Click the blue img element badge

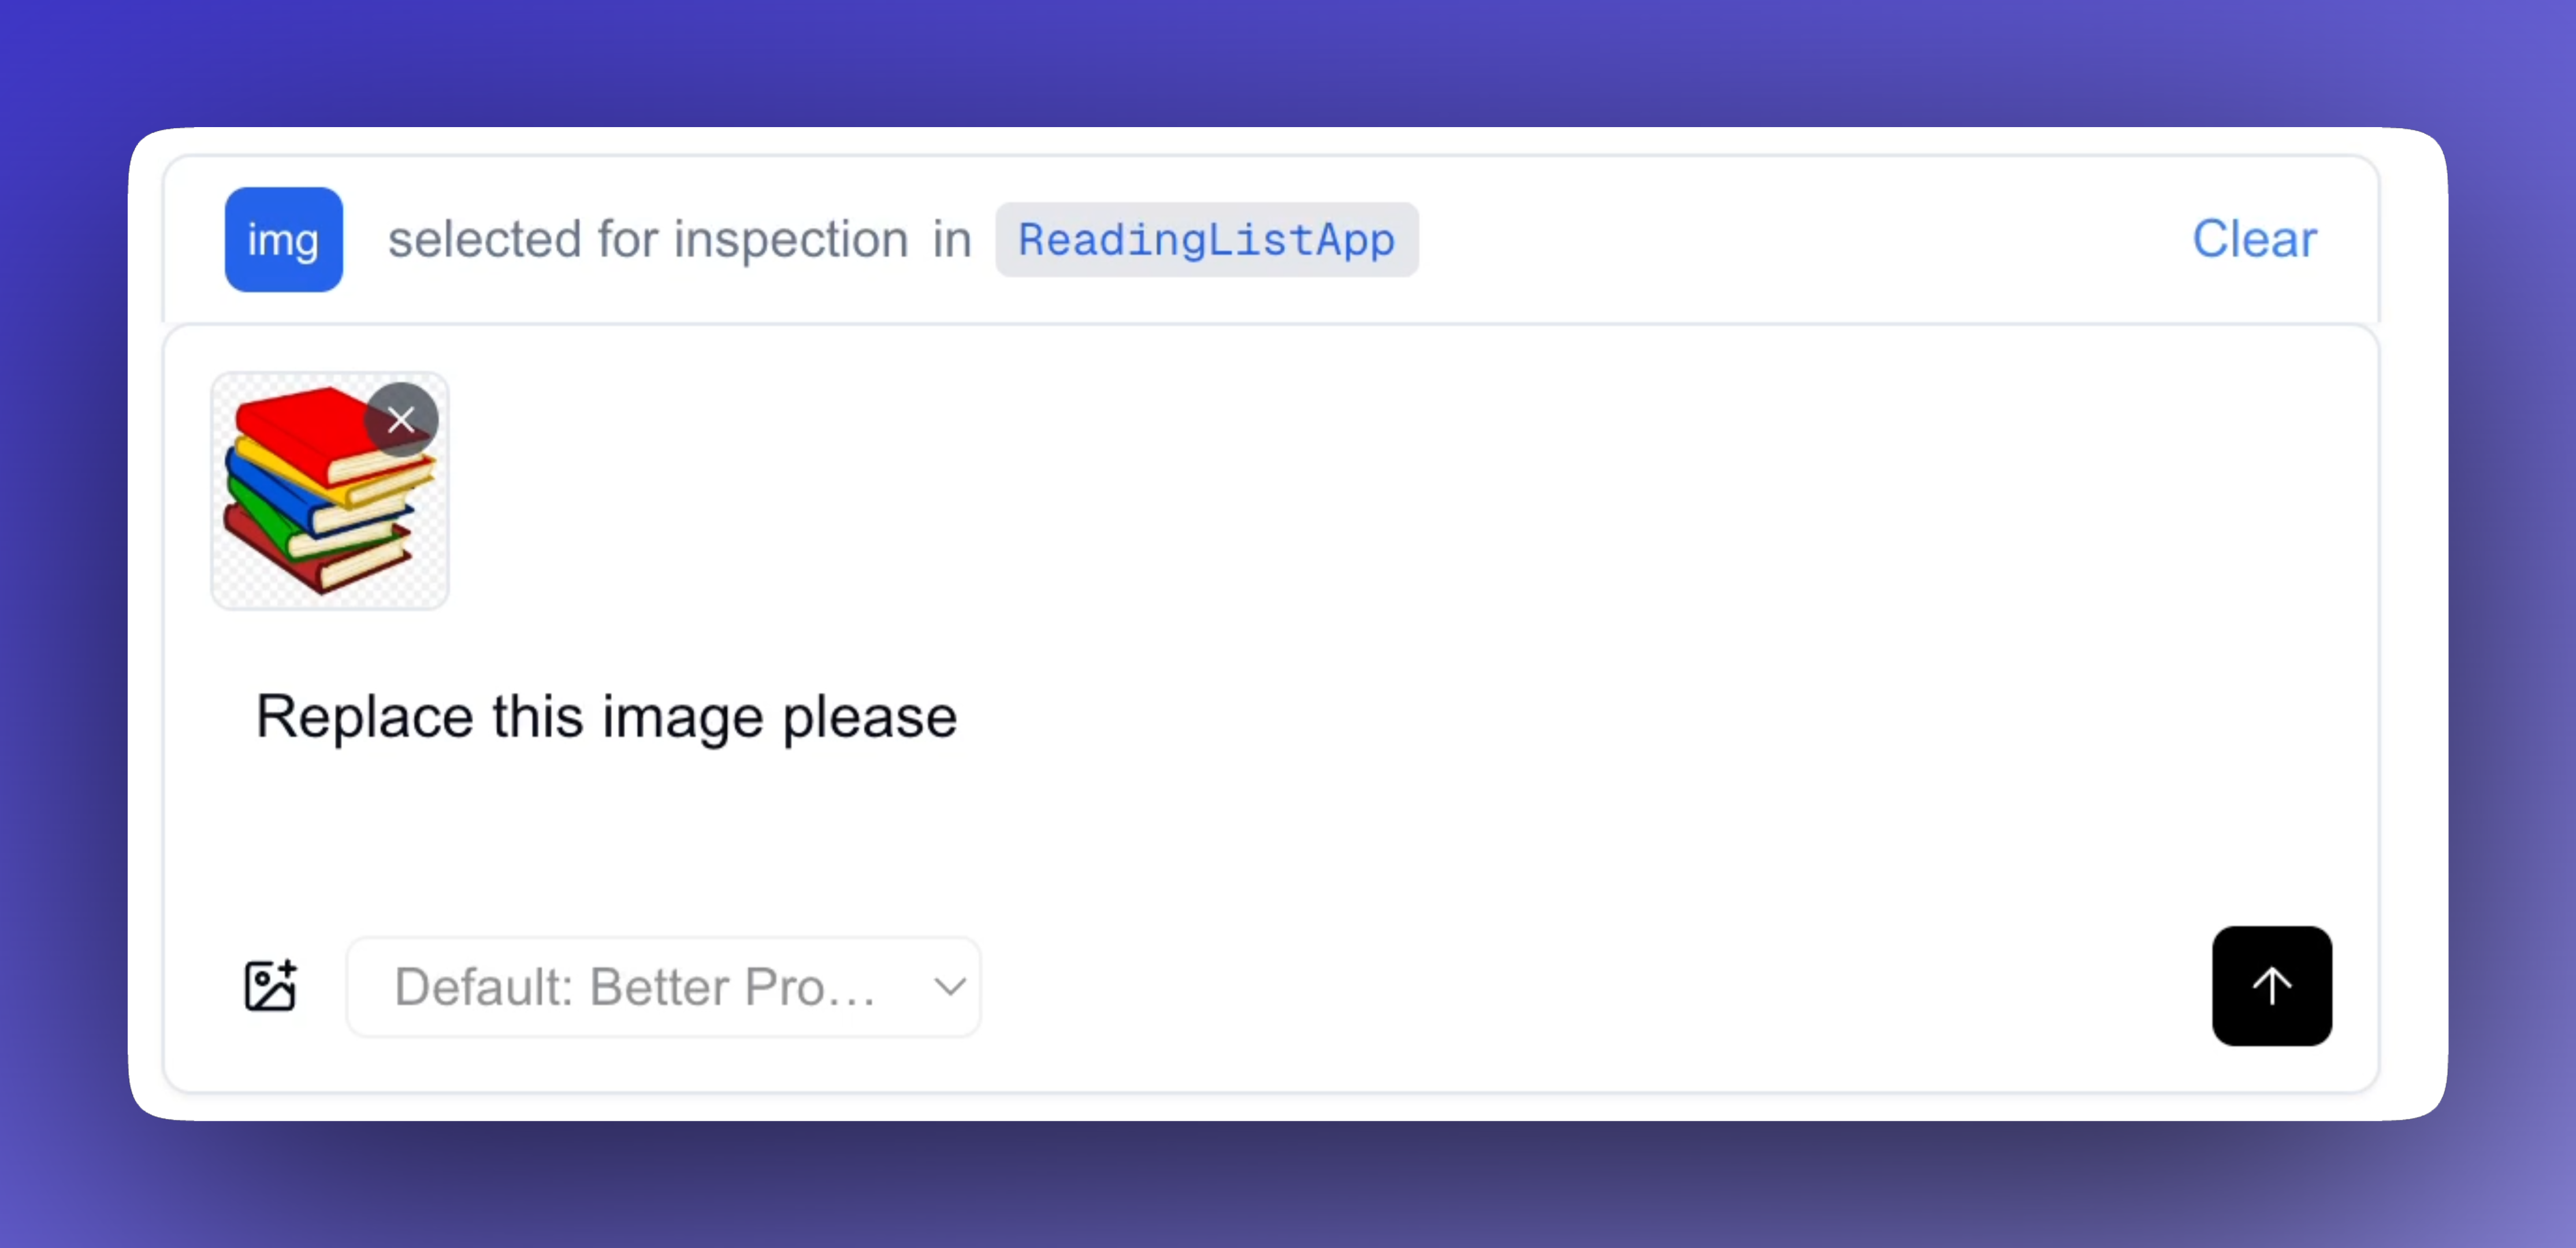[x=283, y=240]
